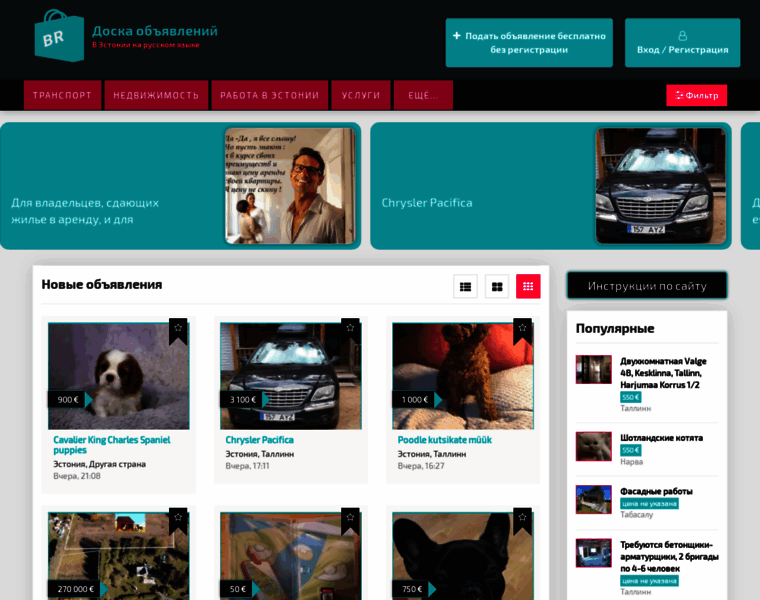The width and height of the screenshot is (760, 600).
Task: Expand the Ещё... menu
Action: point(423,95)
